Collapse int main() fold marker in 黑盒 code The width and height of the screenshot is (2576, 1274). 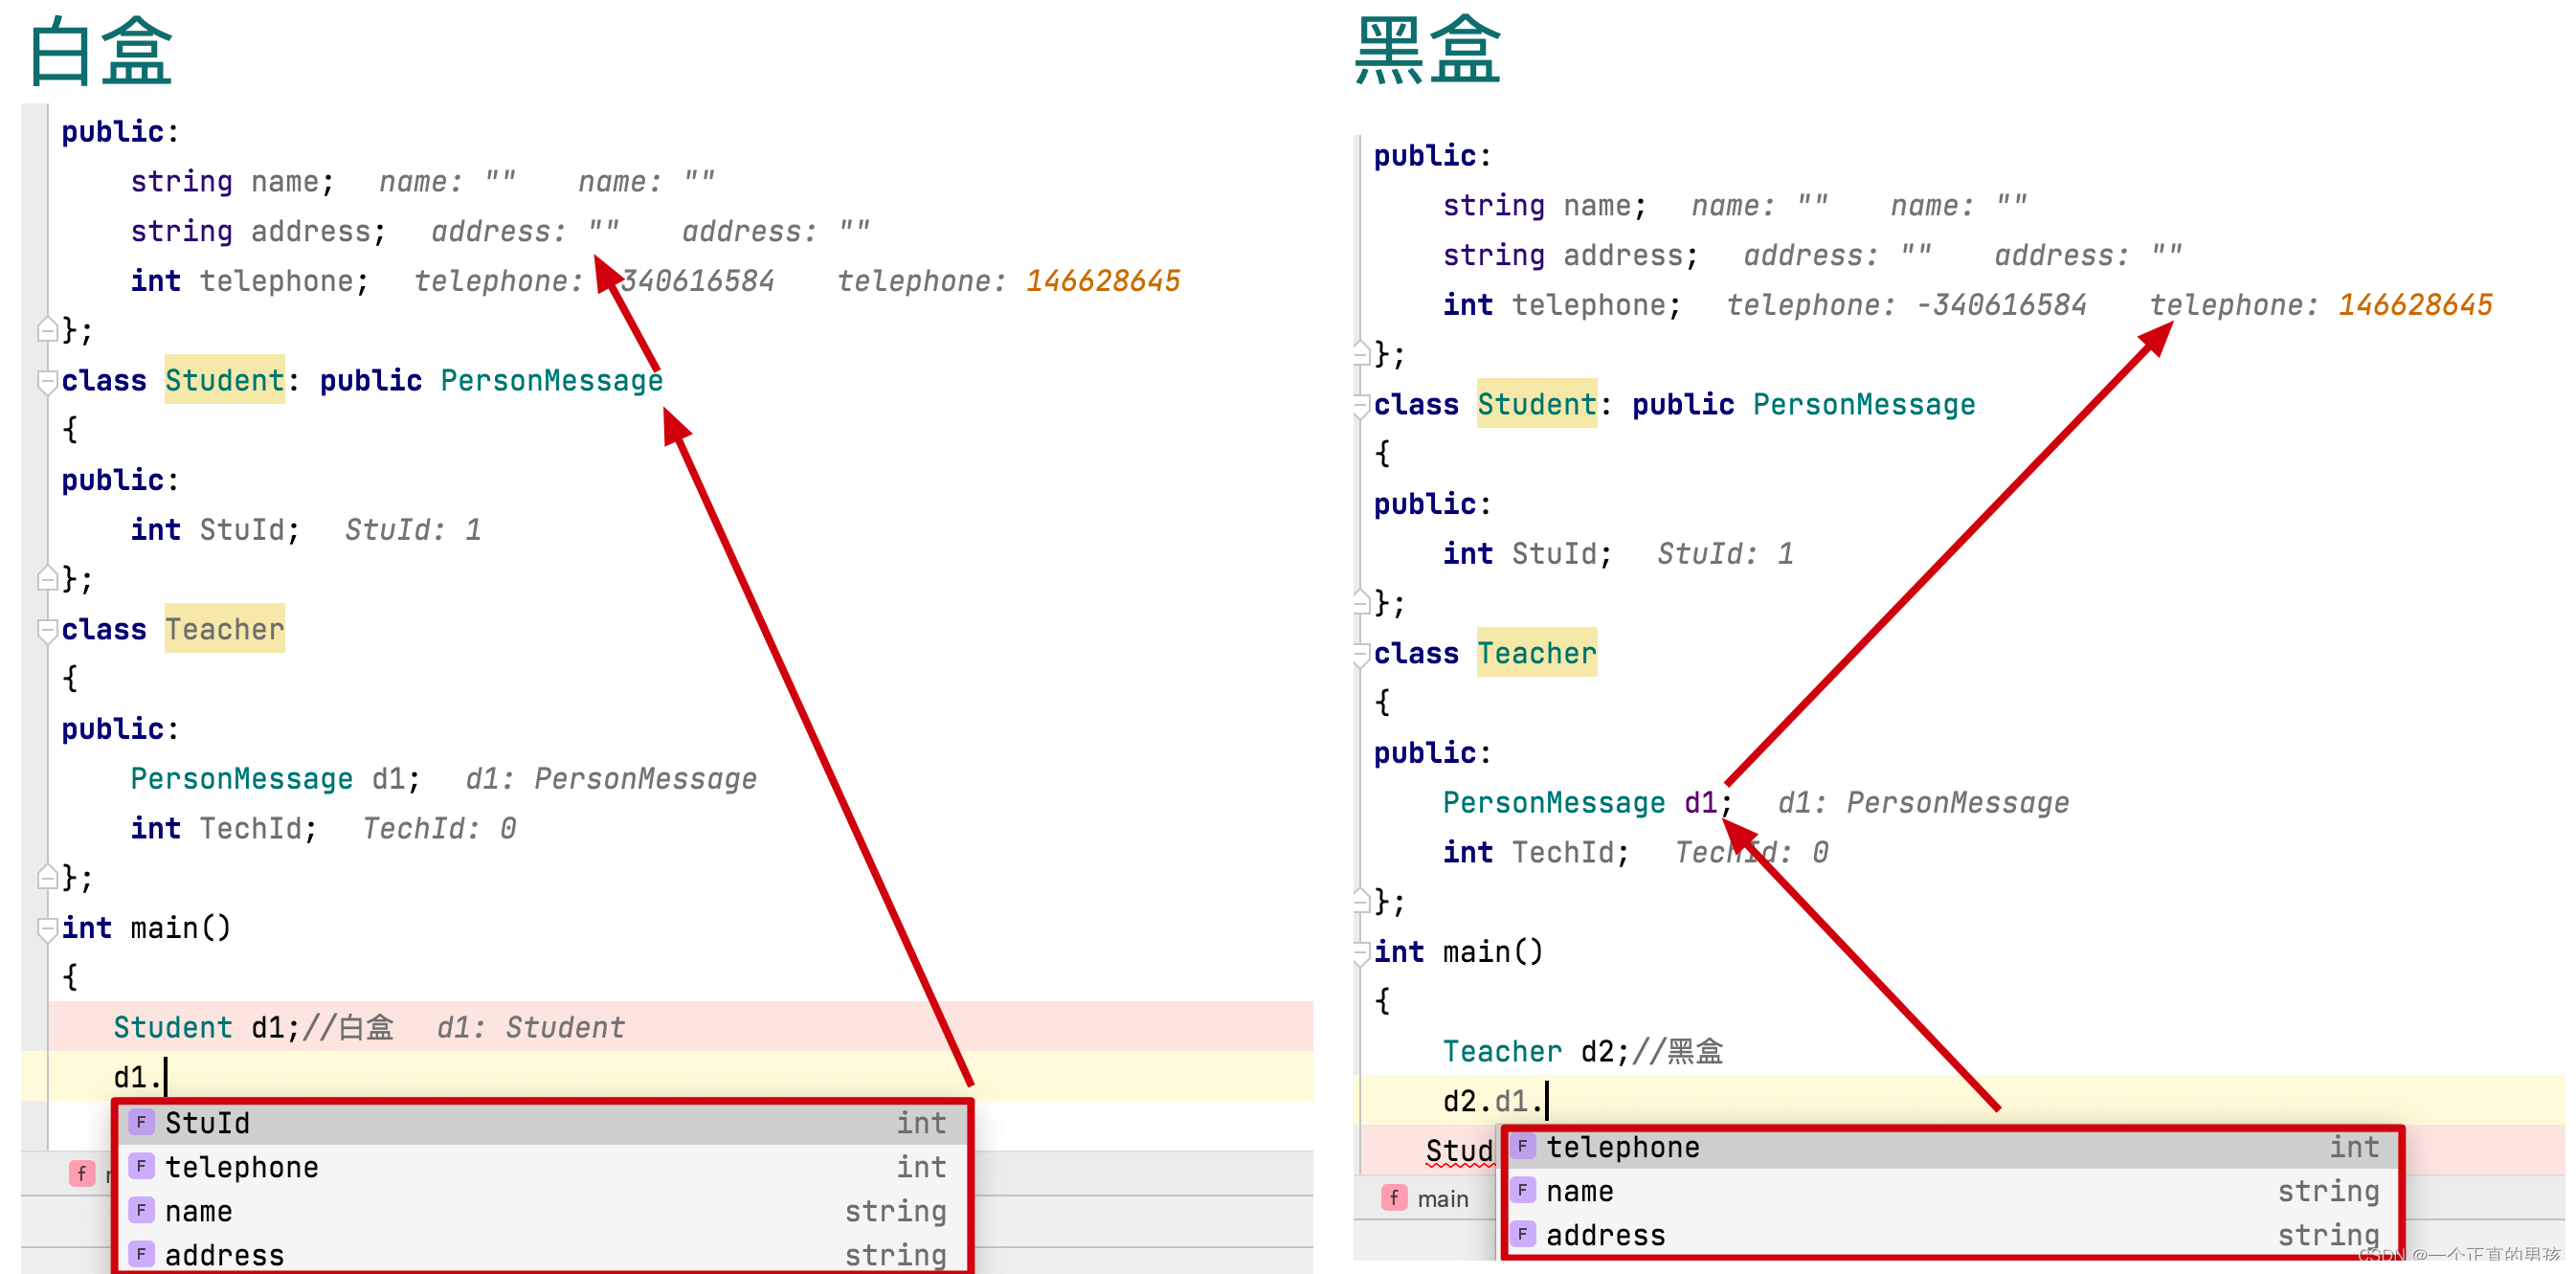point(1361,952)
